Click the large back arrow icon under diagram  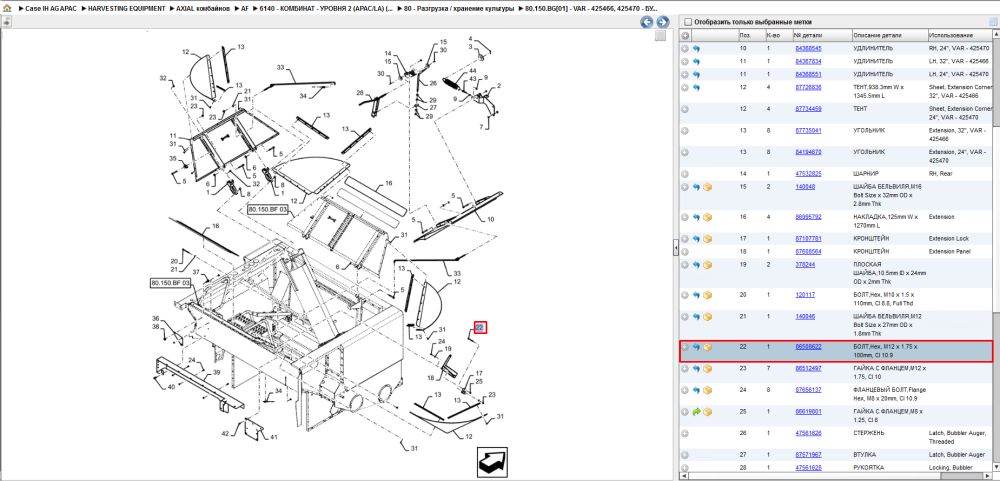point(493,461)
